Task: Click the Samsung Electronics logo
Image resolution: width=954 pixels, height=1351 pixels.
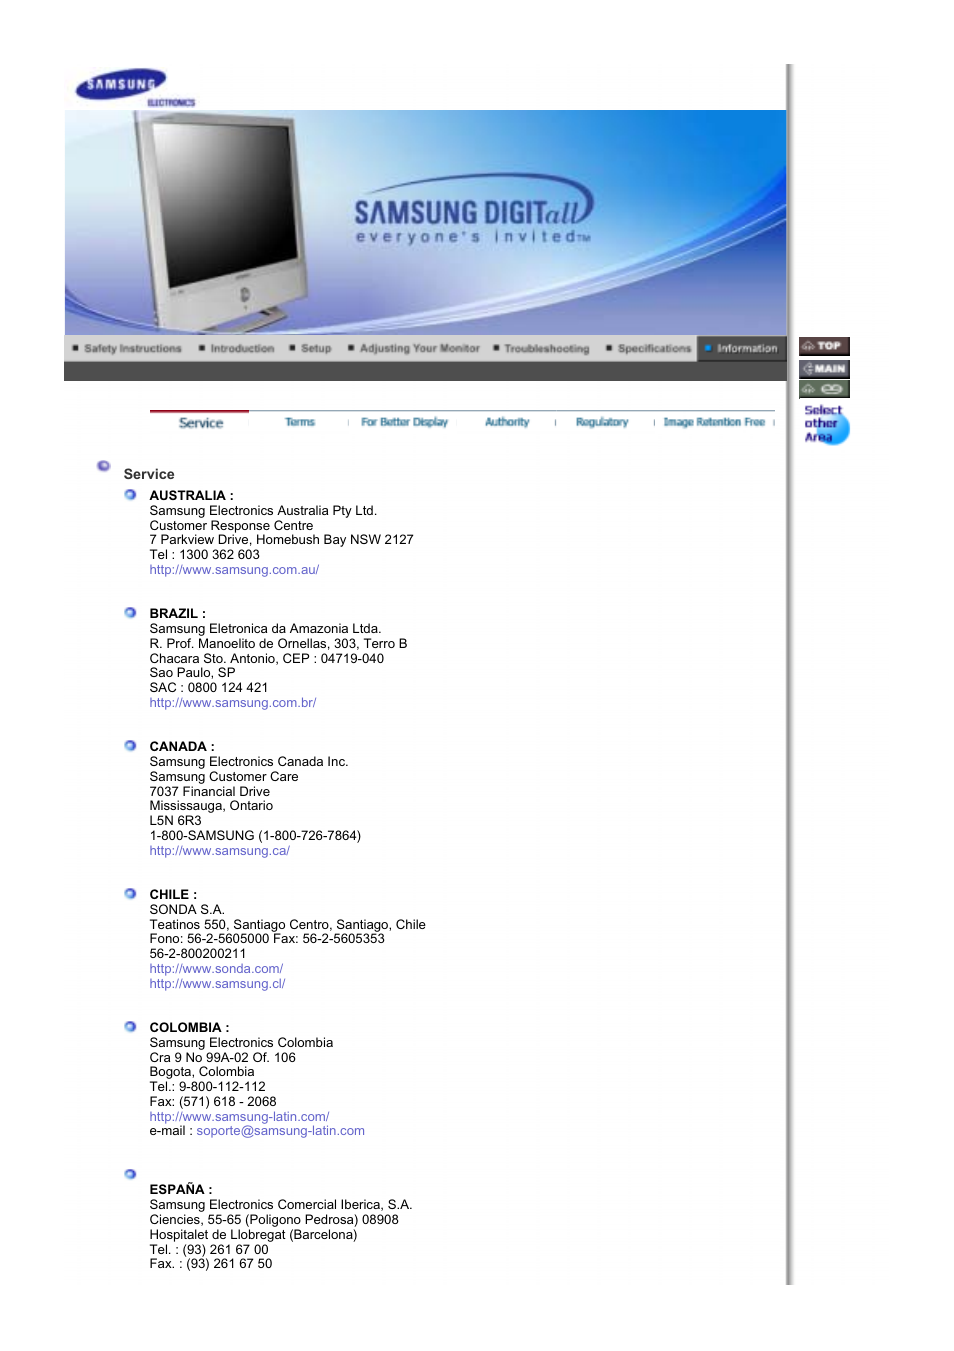Action: 135,88
